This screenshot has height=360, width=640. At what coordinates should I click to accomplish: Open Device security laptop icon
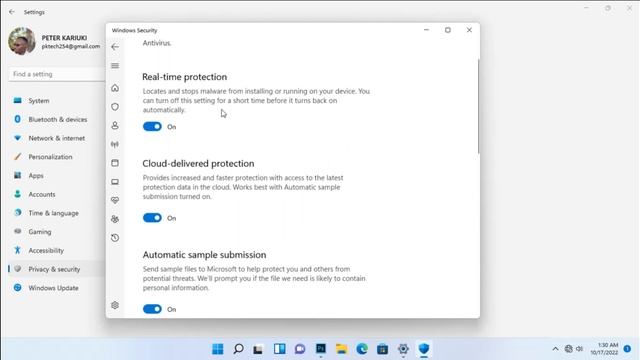click(115, 182)
